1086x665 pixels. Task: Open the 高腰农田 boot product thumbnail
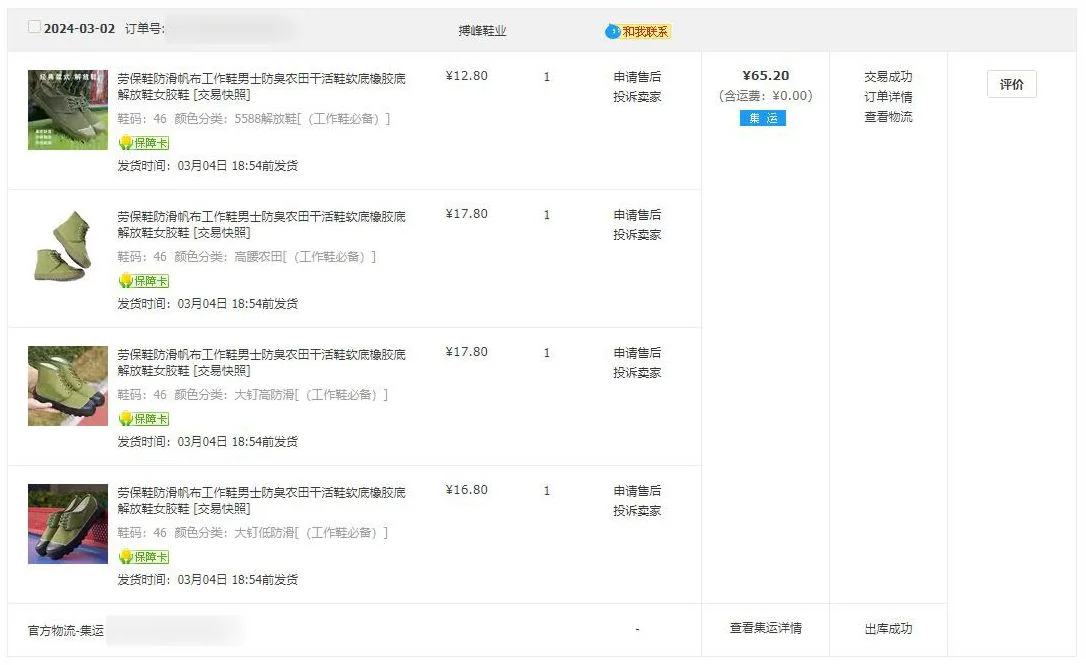pos(68,248)
